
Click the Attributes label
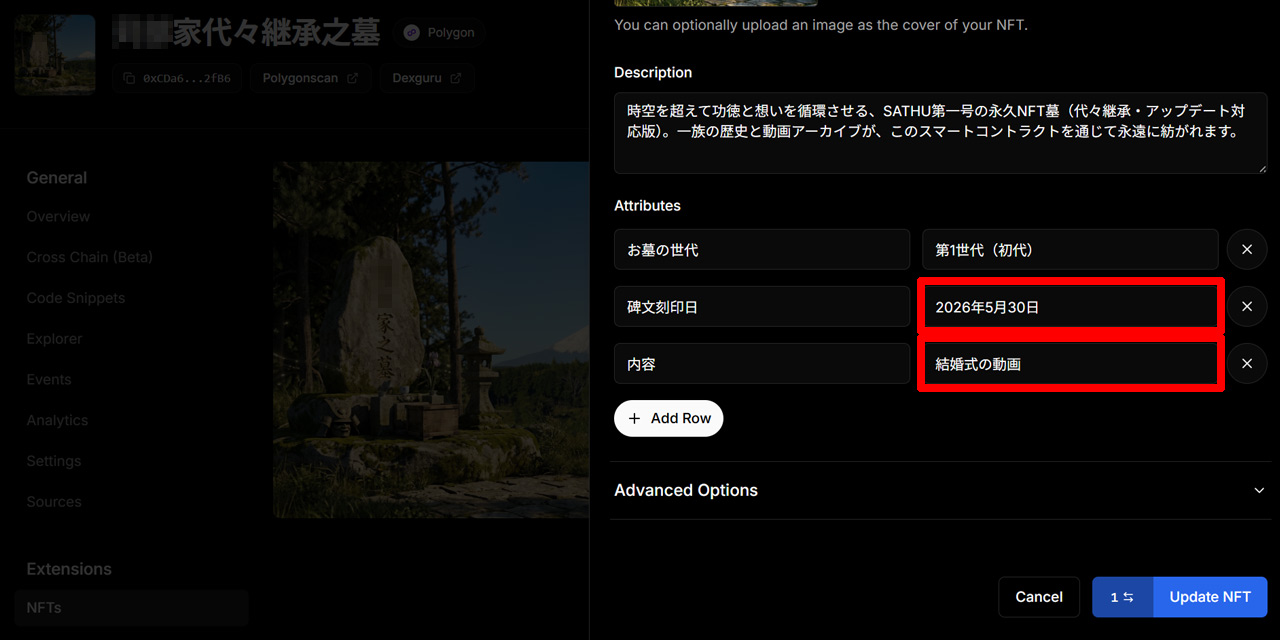[x=647, y=205]
